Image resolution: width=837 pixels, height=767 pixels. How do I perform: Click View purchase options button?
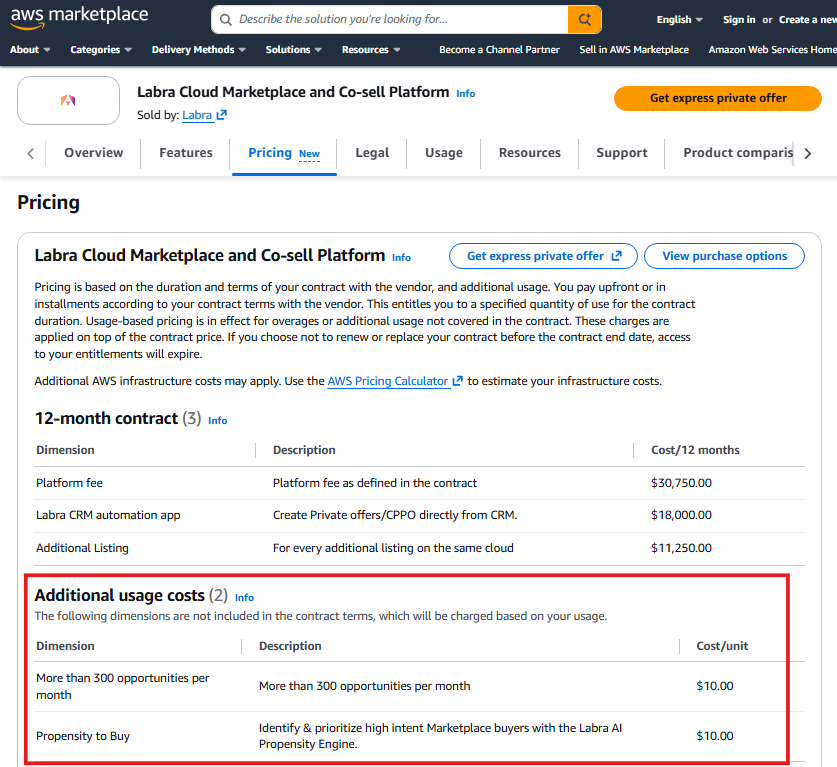724,256
